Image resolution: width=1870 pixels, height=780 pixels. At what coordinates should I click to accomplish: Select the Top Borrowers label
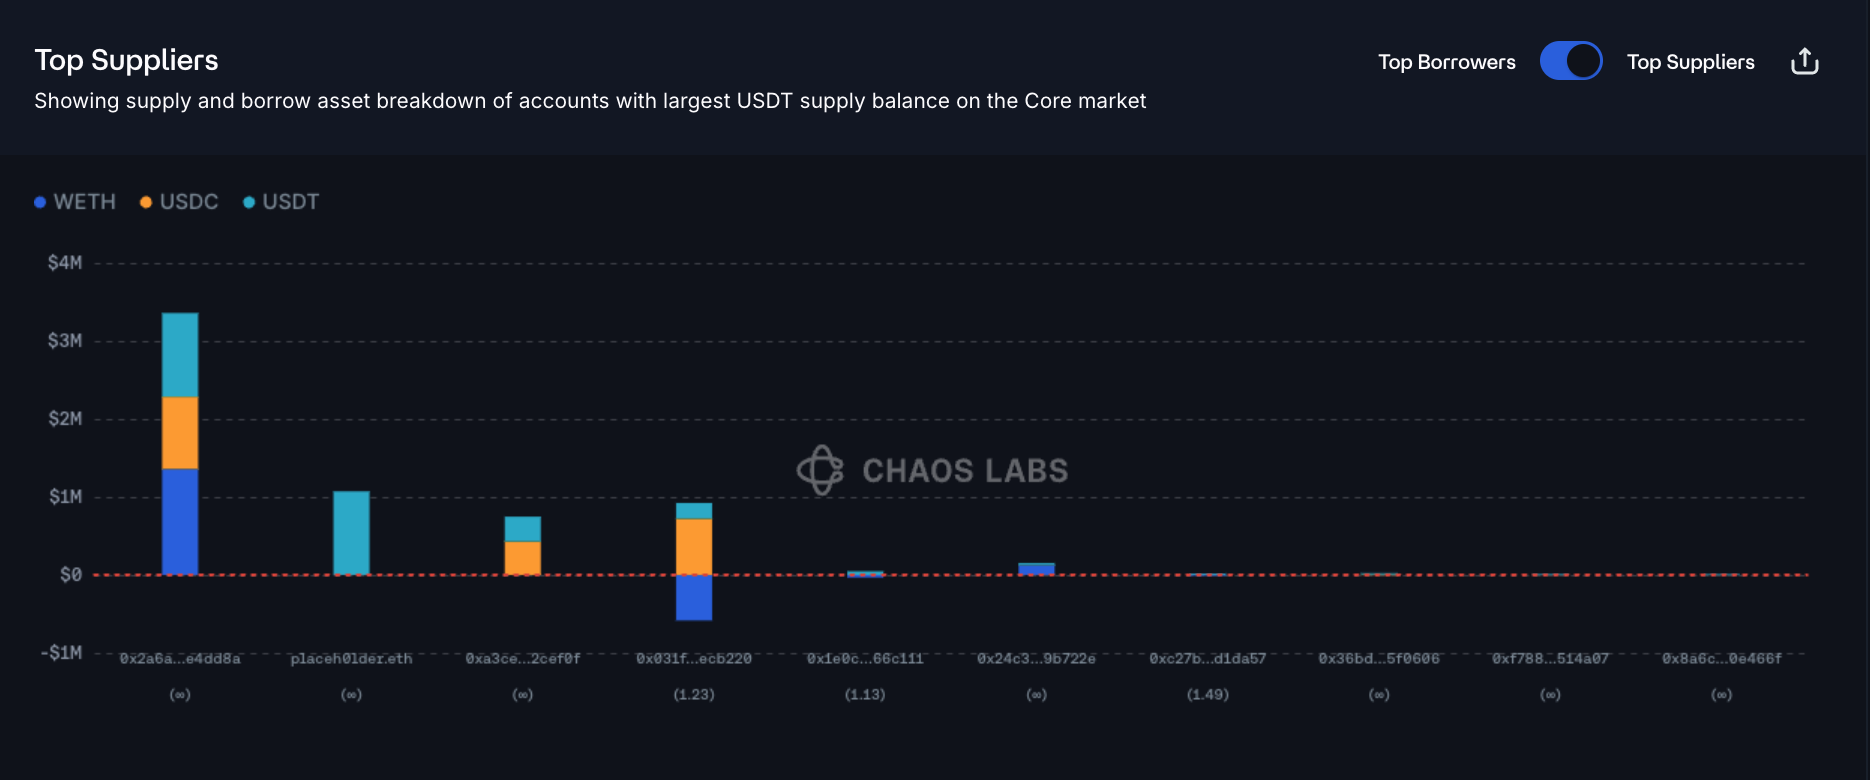pos(1446,62)
